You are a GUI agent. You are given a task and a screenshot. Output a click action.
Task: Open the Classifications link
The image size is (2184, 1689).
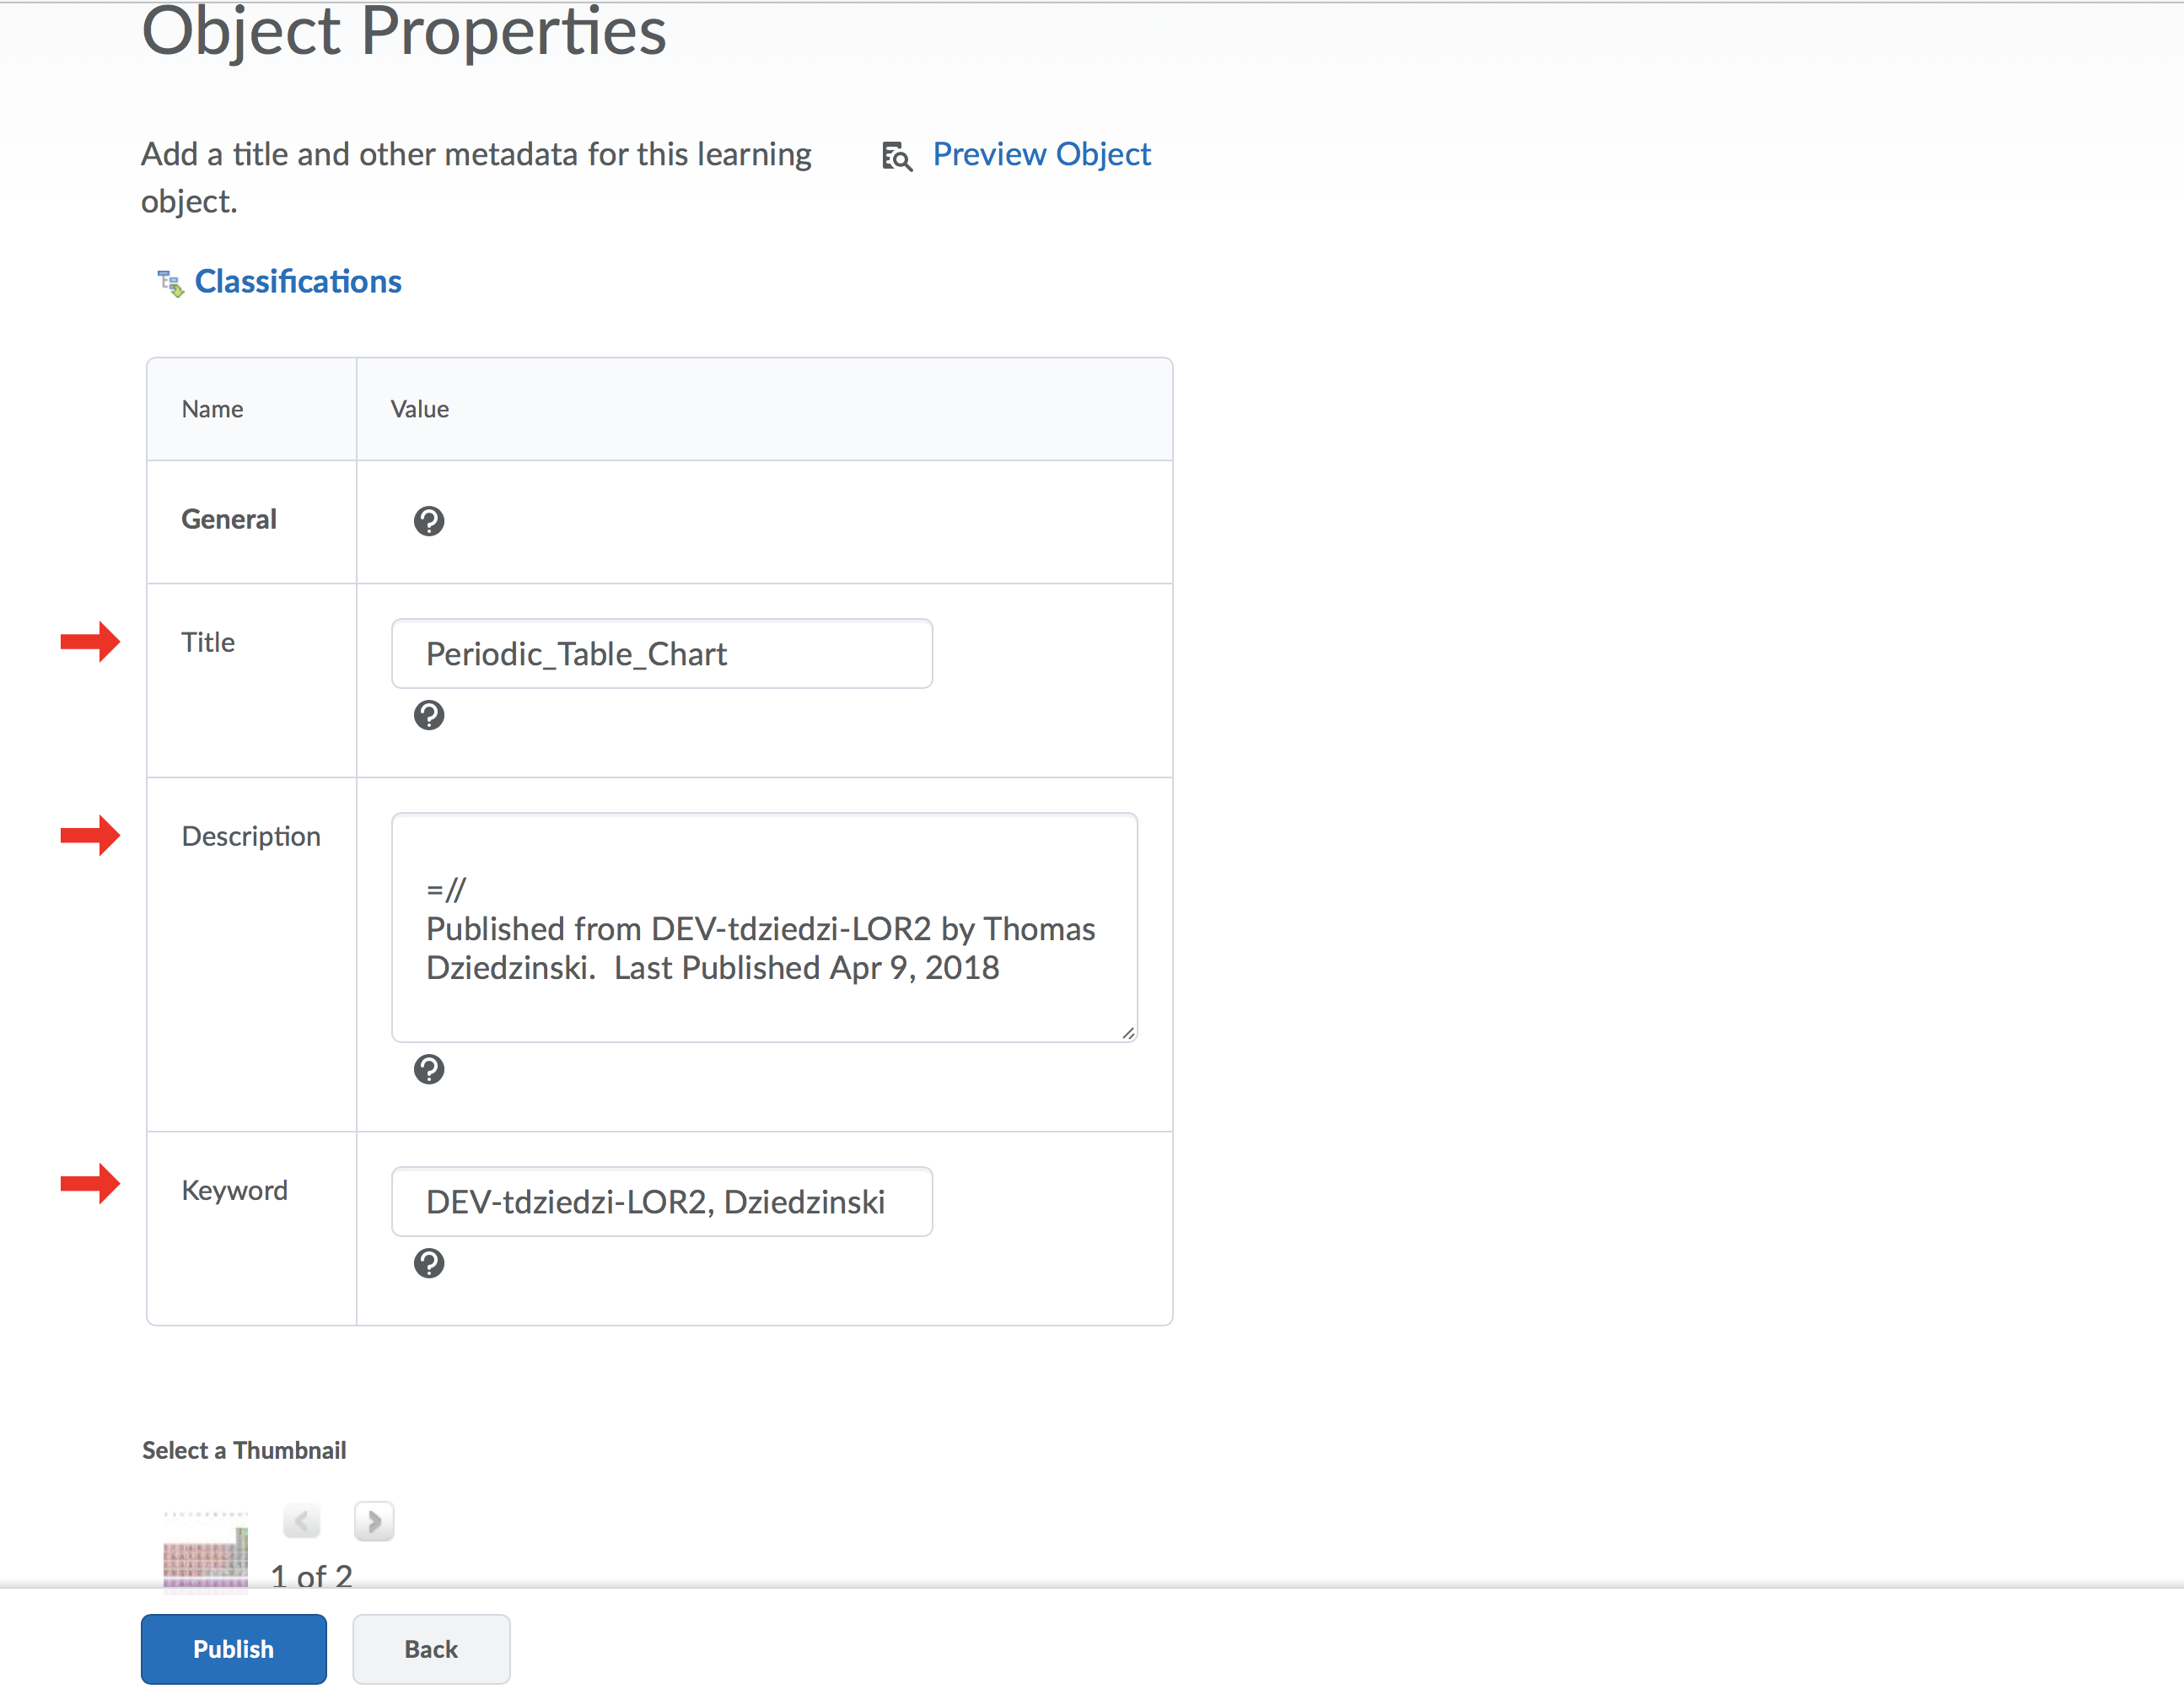coord(298,281)
